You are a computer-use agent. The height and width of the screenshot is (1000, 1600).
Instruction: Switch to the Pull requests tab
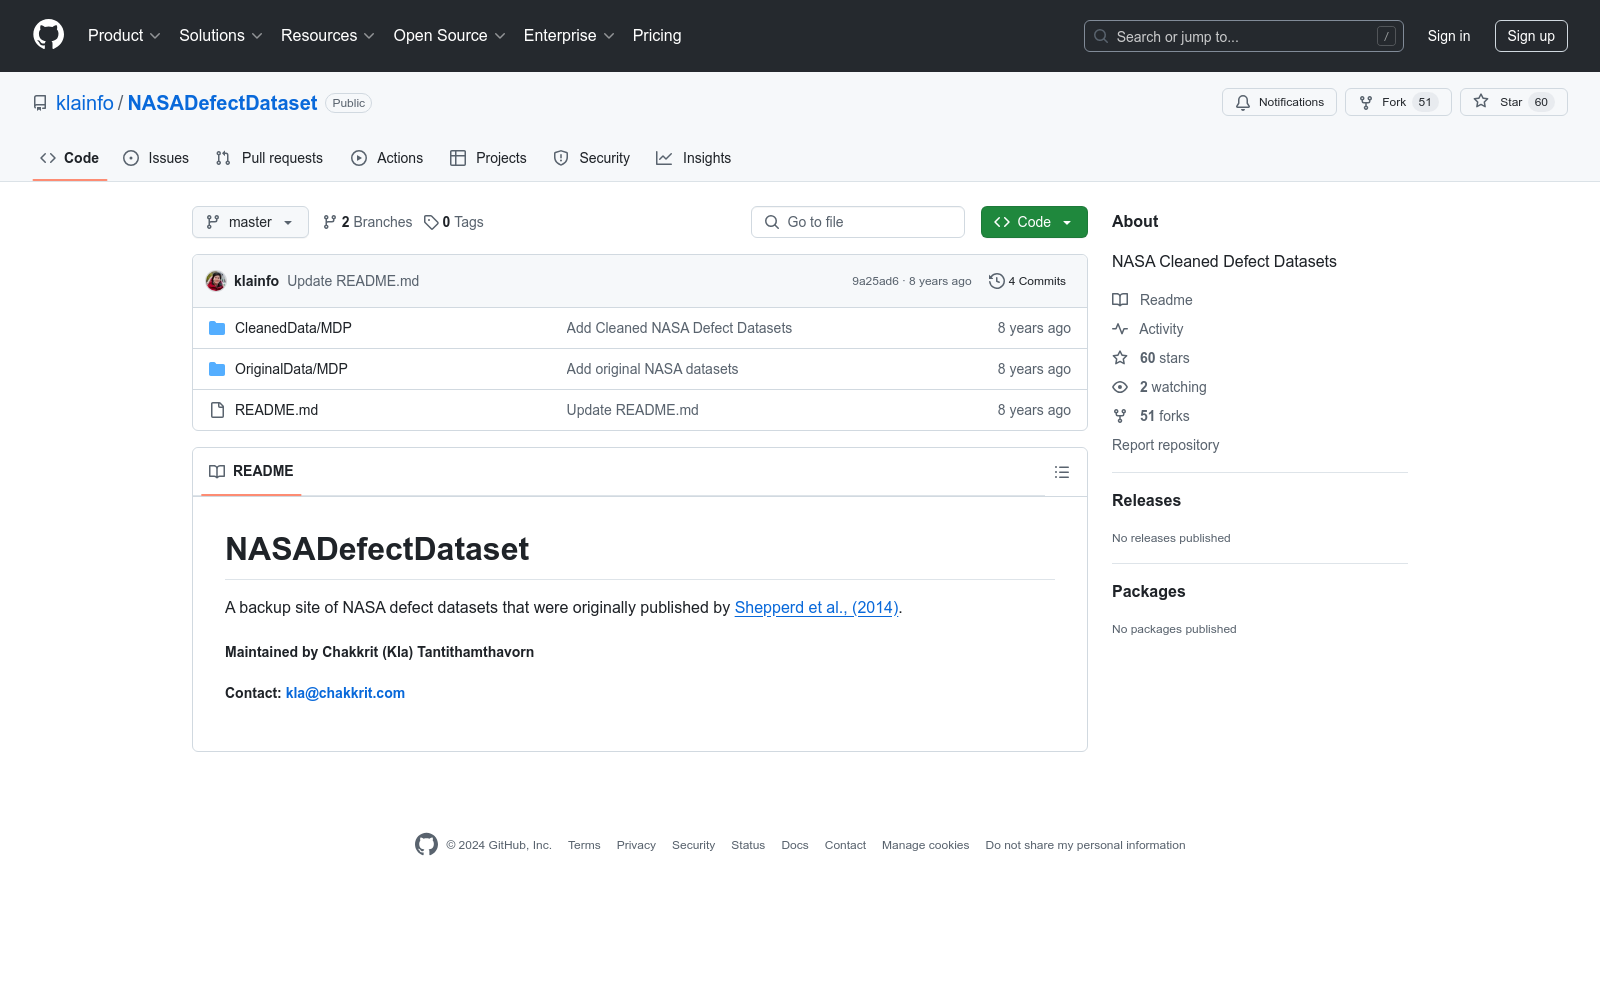(268, 158)
